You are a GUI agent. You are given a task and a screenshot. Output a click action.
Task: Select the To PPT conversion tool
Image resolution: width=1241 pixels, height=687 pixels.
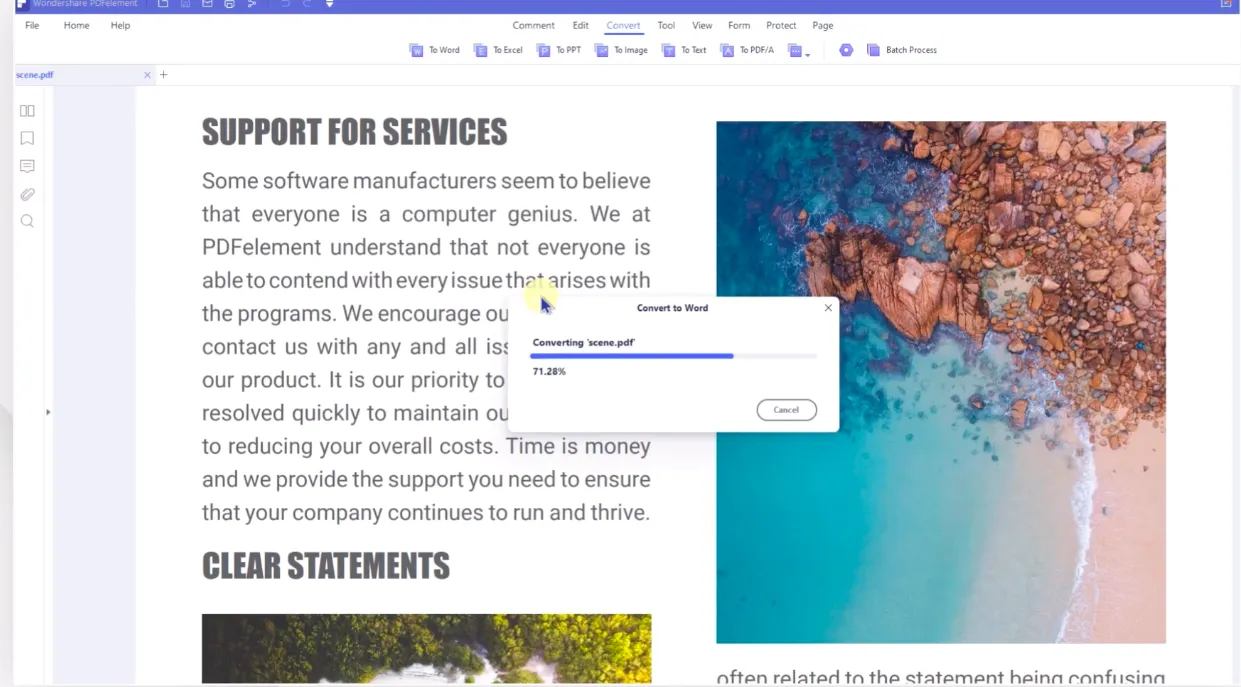point(559,50)
